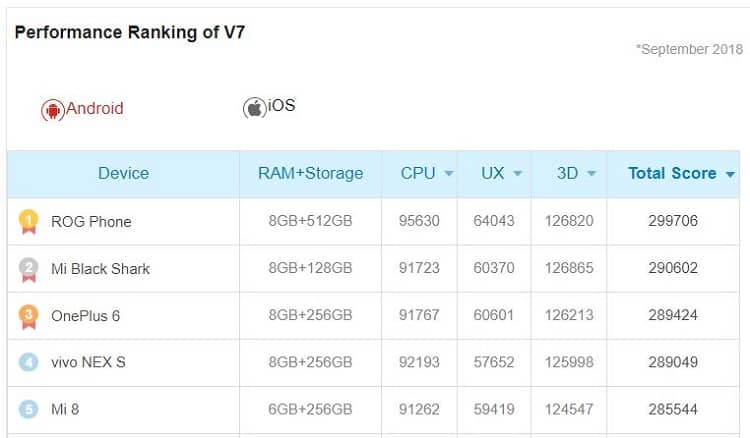
Task: Open the OnePlus 6 device entry
Action: point(86,316)
